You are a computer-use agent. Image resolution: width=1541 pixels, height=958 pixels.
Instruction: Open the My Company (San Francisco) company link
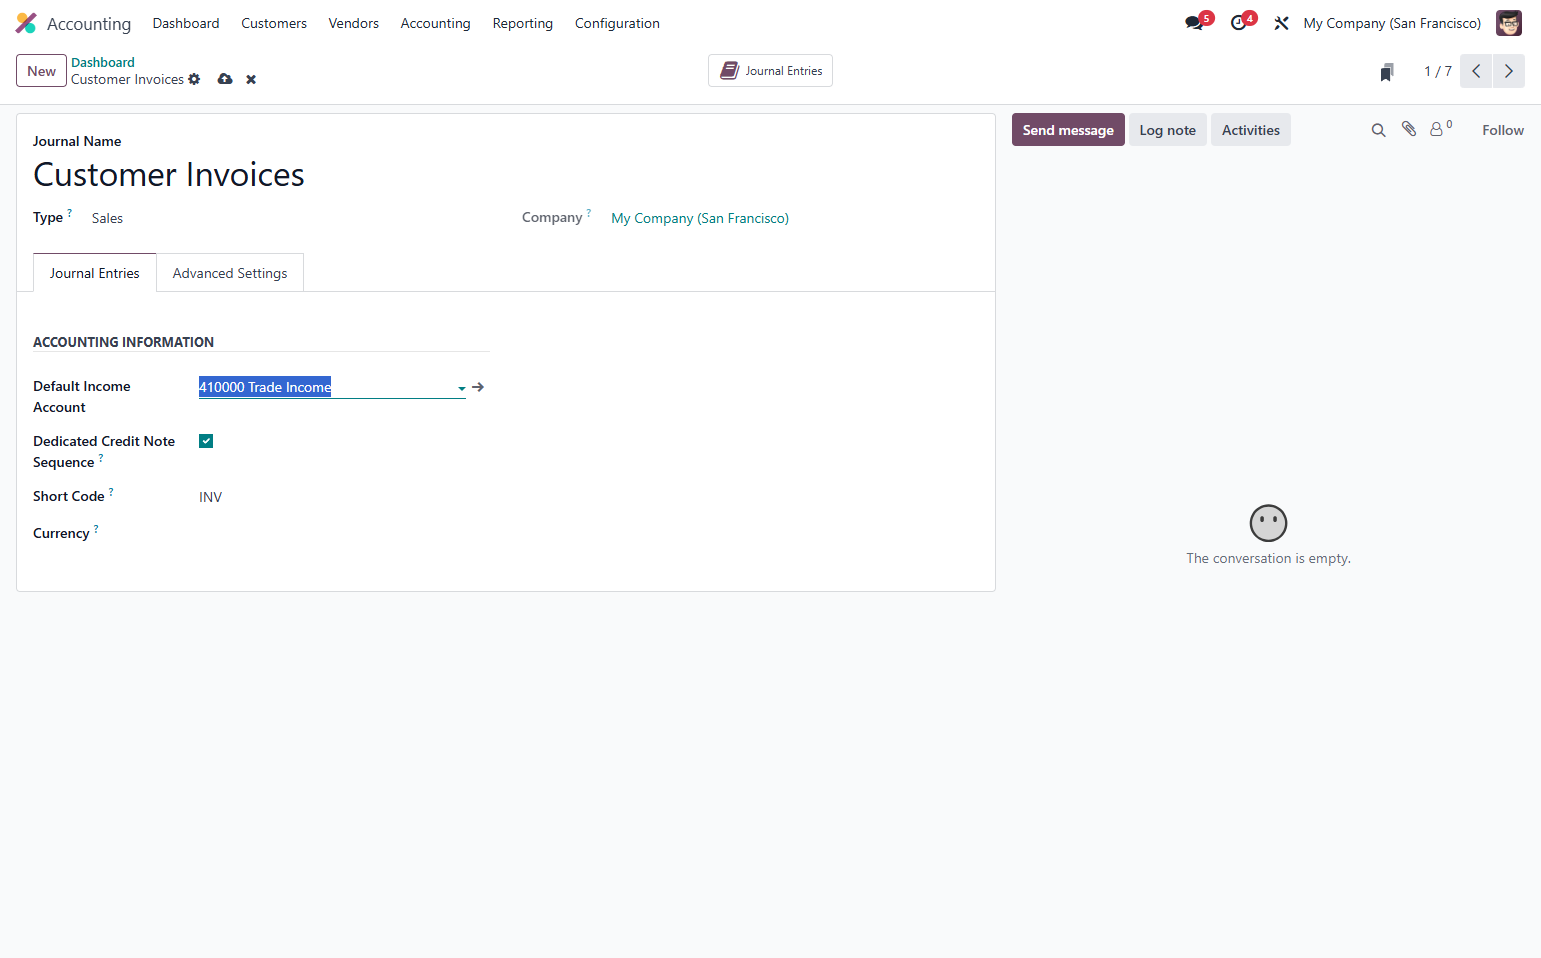tap(700, 218)
